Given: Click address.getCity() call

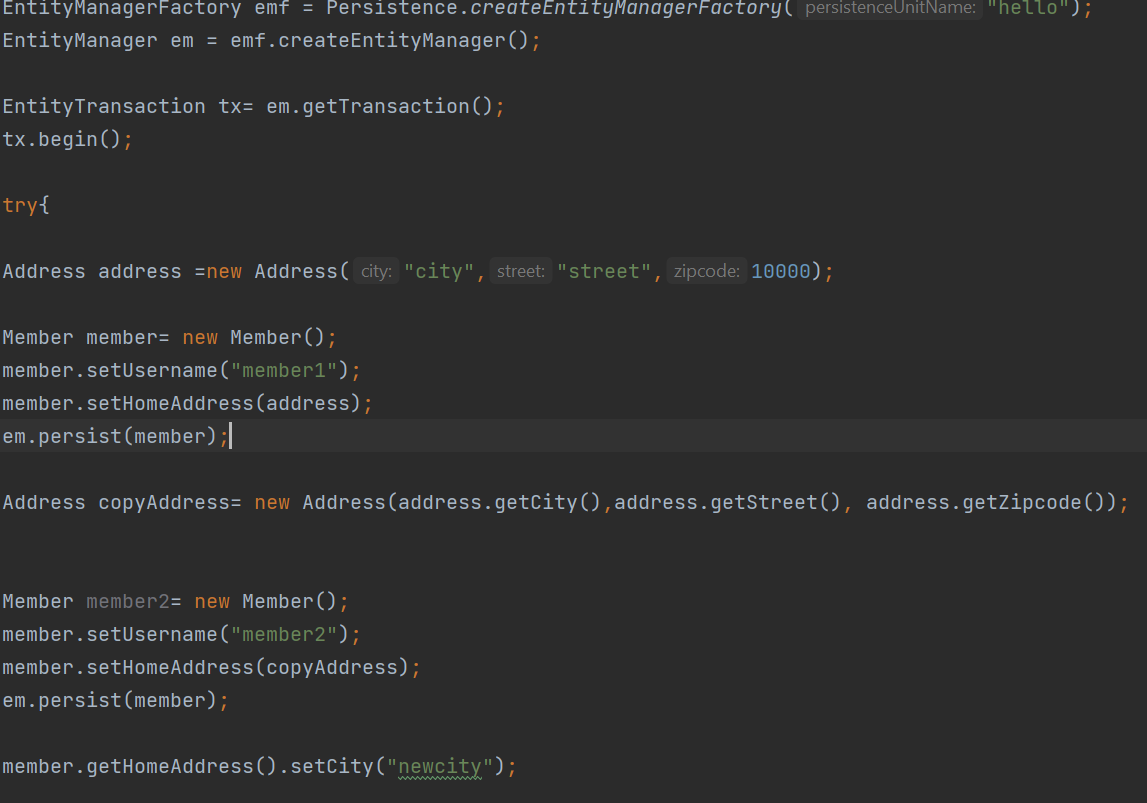Looking at the screenshot, I should [500, 503].
